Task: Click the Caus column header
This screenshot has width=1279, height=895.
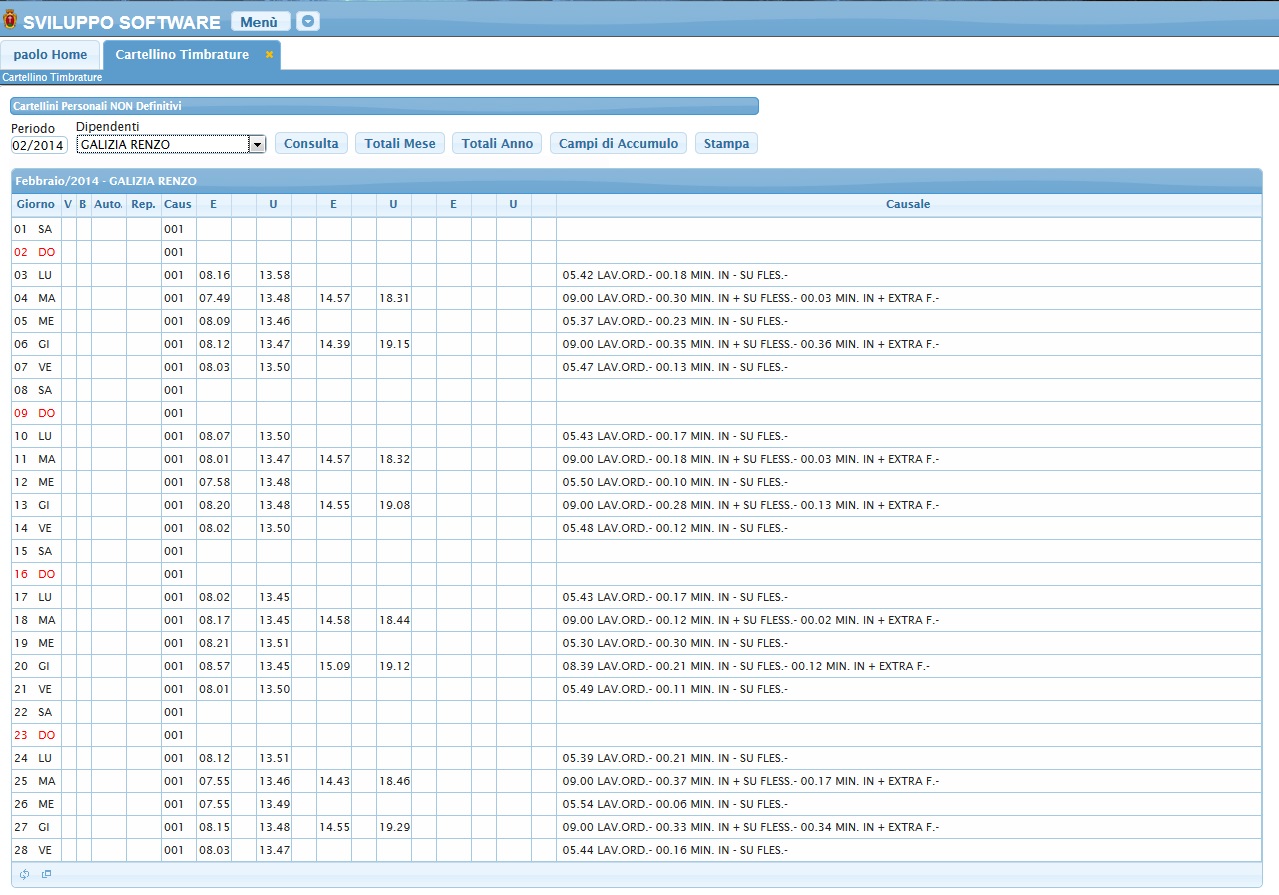Action: click(178, 204)
